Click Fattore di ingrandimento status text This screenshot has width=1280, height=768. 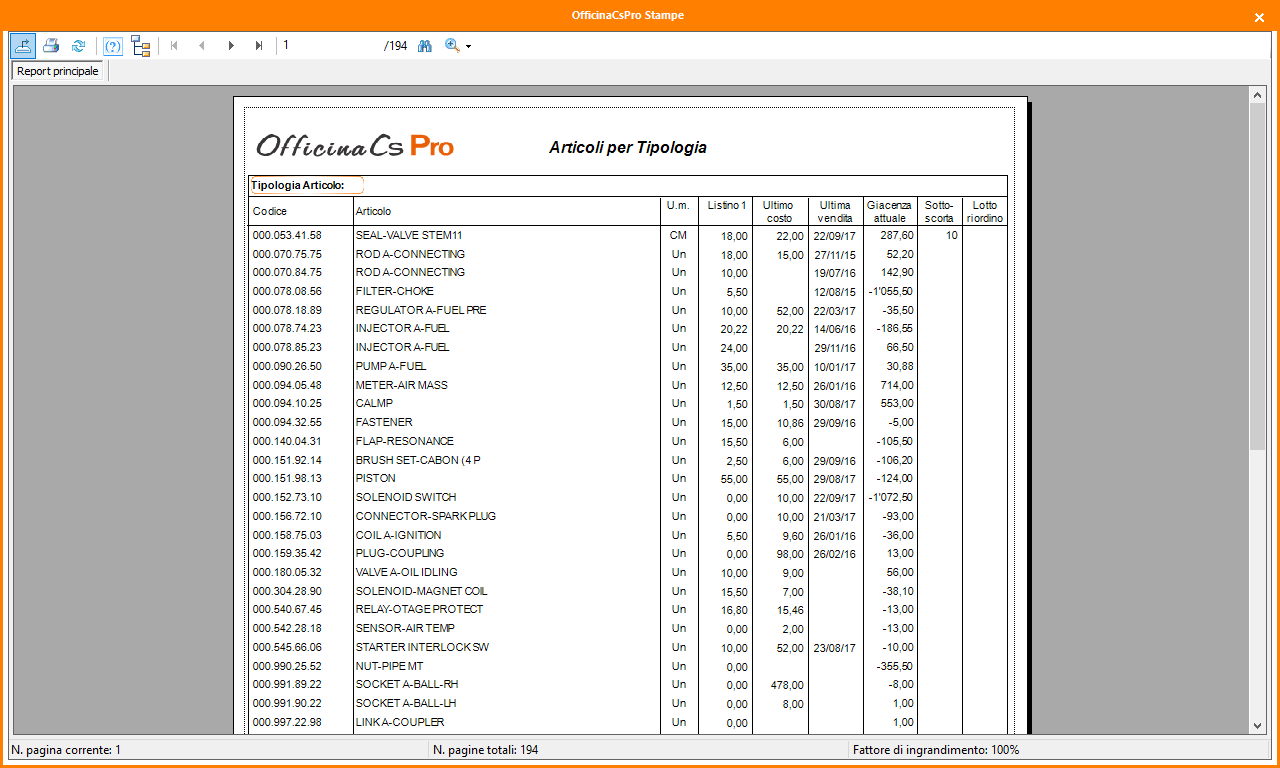(936, 749)
